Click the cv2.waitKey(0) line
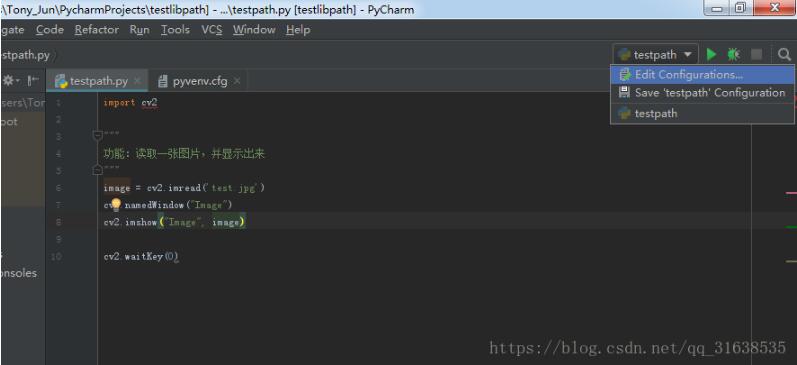This screenshot has height=365, width=797. click(141, 257)
